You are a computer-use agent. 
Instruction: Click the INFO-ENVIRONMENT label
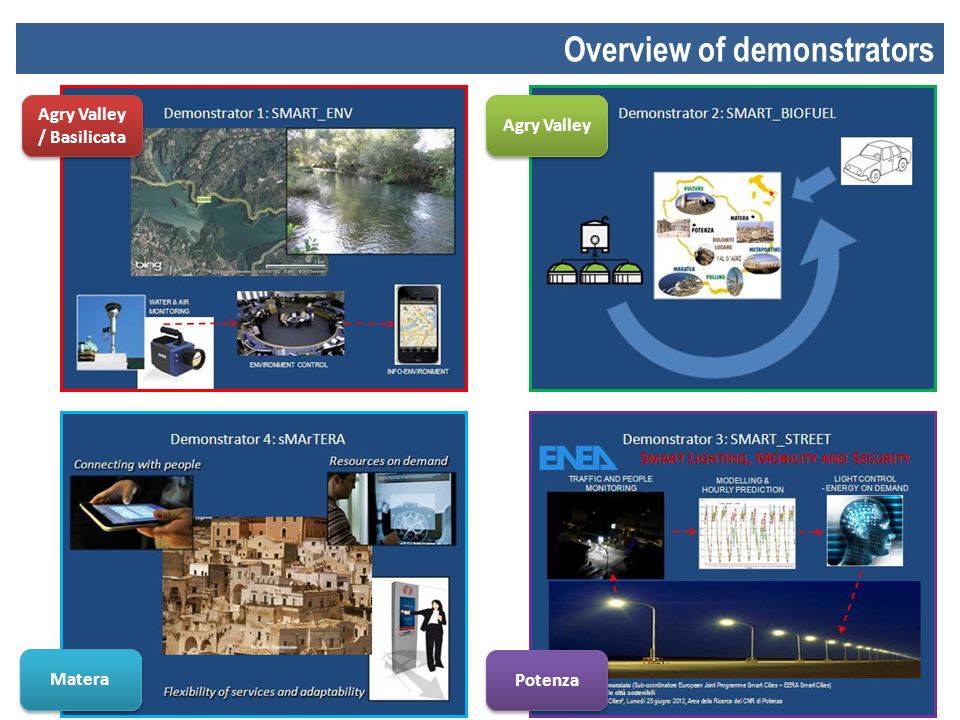tap(418, 372)
